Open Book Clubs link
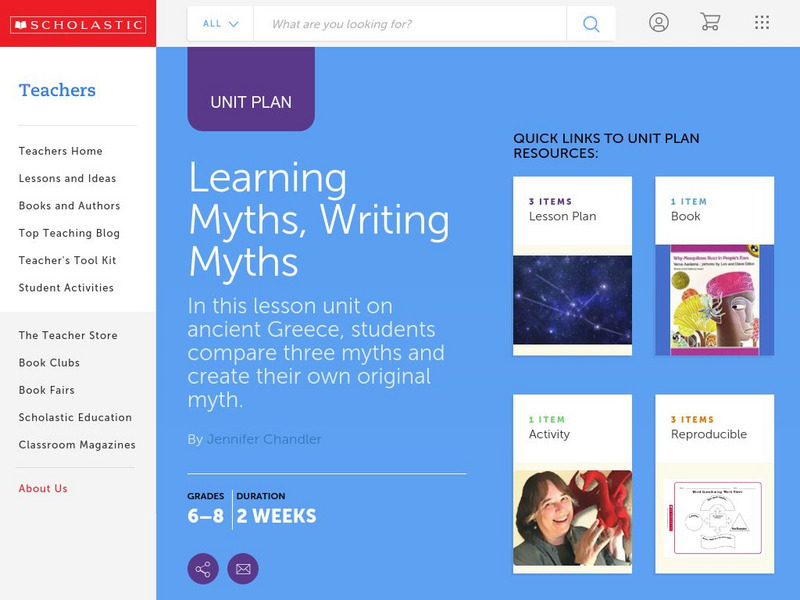Screen dimensions: 800x600 (x=49, y=363)
